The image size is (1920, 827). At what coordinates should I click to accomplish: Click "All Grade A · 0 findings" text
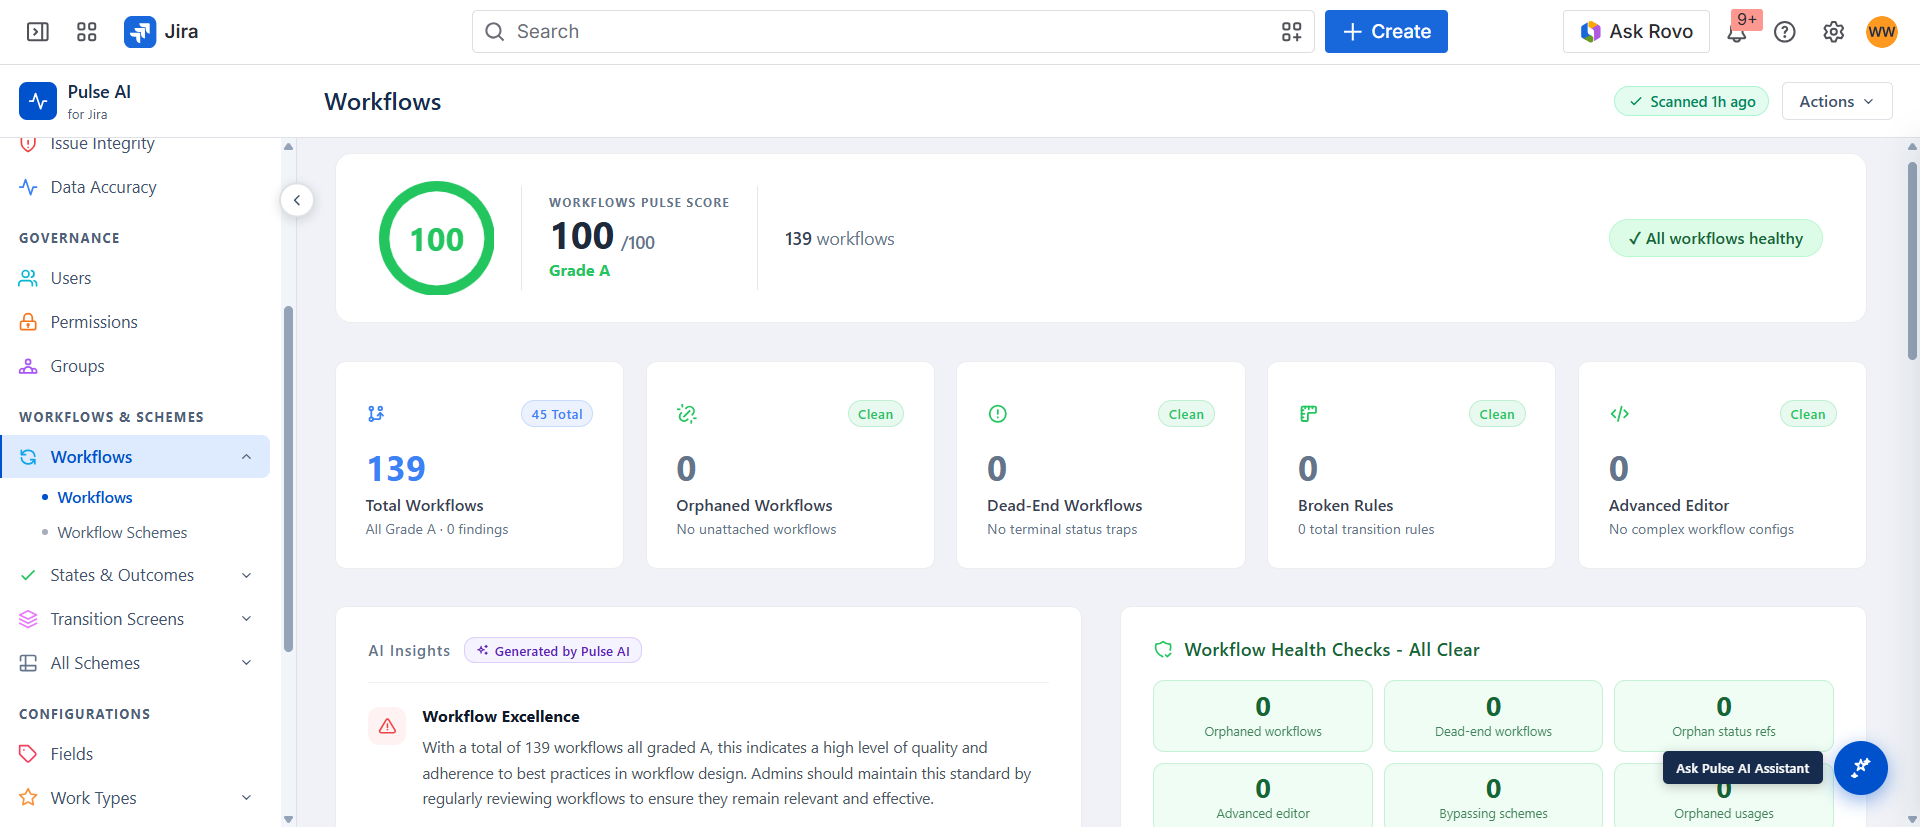437,530
